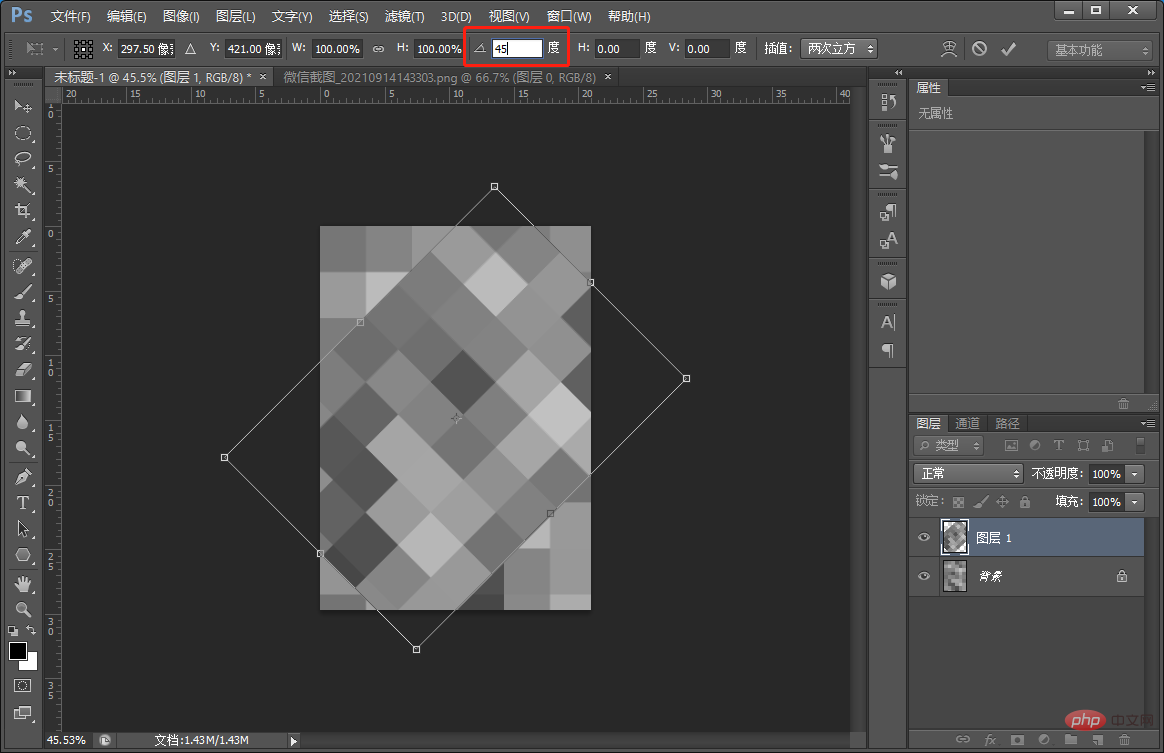Select the Horizontal Type tool
The height and width of the screenshot is (753, 1164).
(x=23, y=503)
